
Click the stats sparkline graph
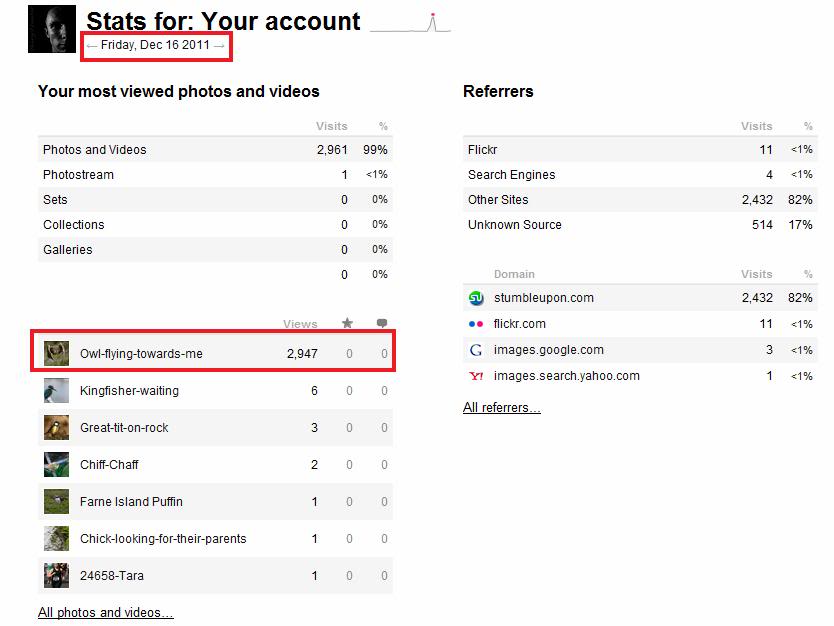(x=410, y=24)
